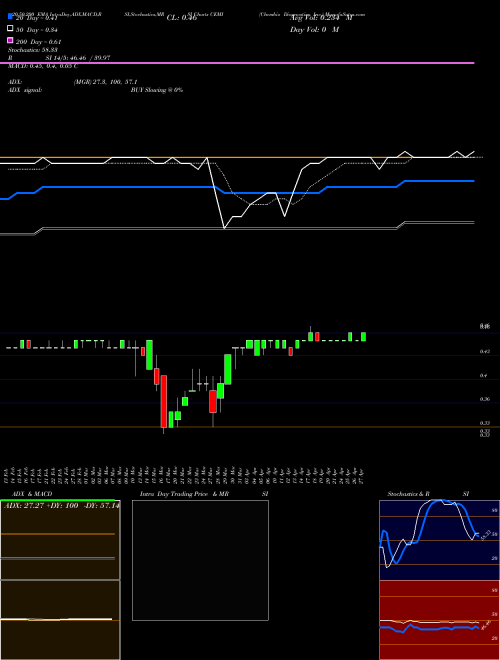Click the Stochastics & RSI panel title
Image resolution: width=500 pixels, height=660 pixels.
click(428, 494)
